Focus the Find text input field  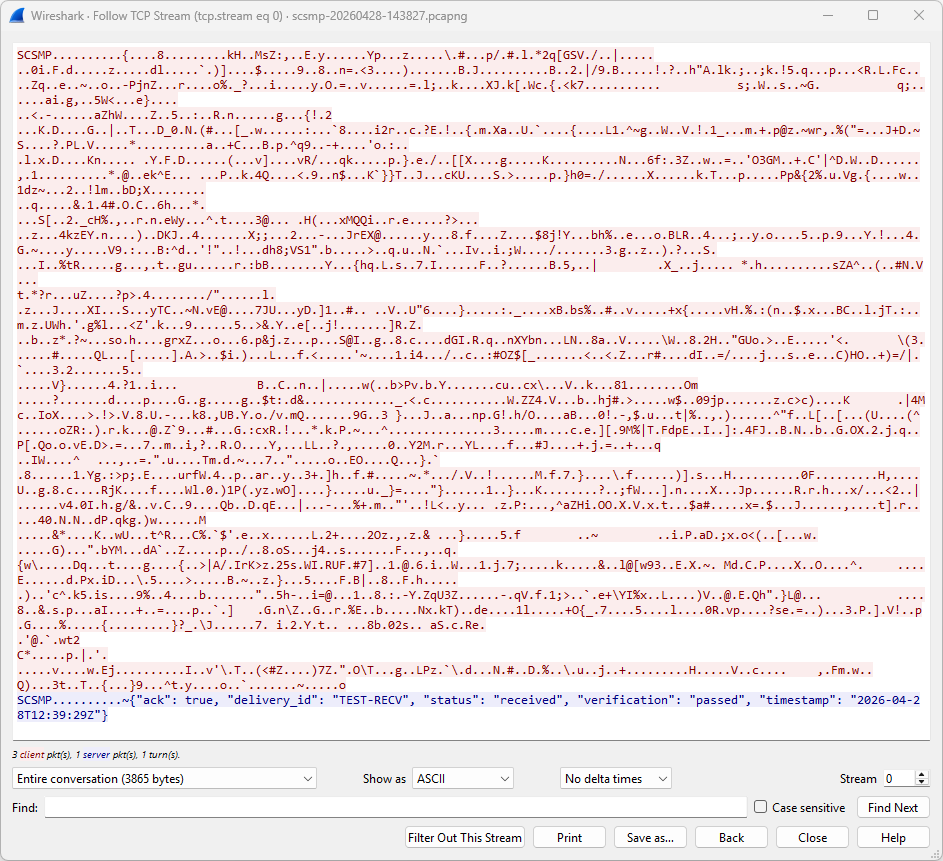click(x=396, y=807)
